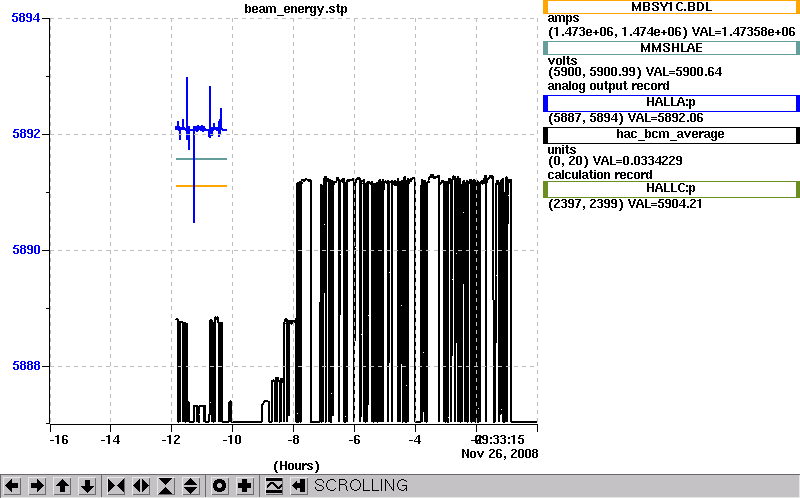Image resolution: width=800 pixels, height=498 pixels.
Task: Click the 'amps' units label
Action: 563,19
